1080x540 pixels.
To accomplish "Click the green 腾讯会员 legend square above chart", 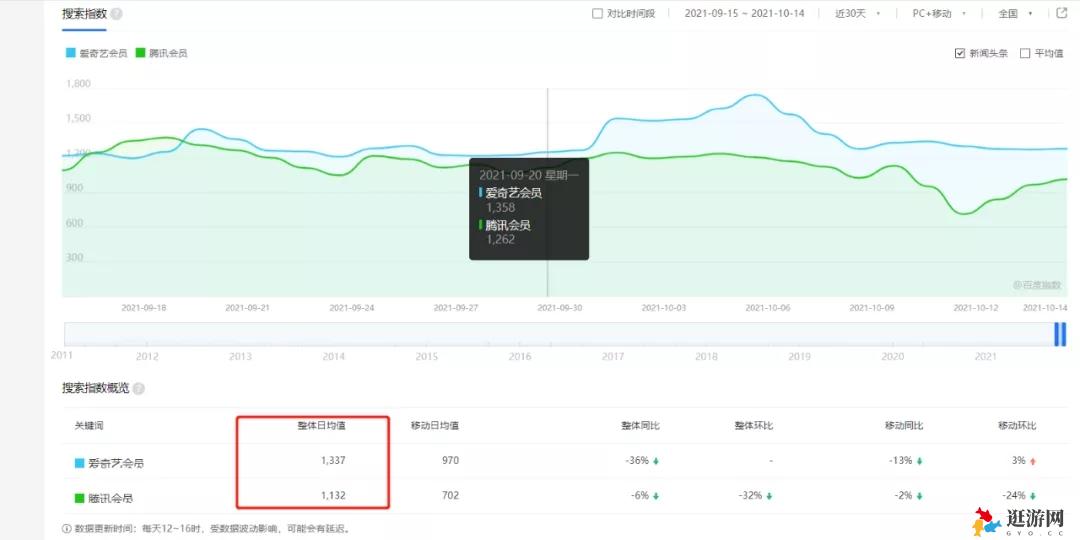I will 141,53.
